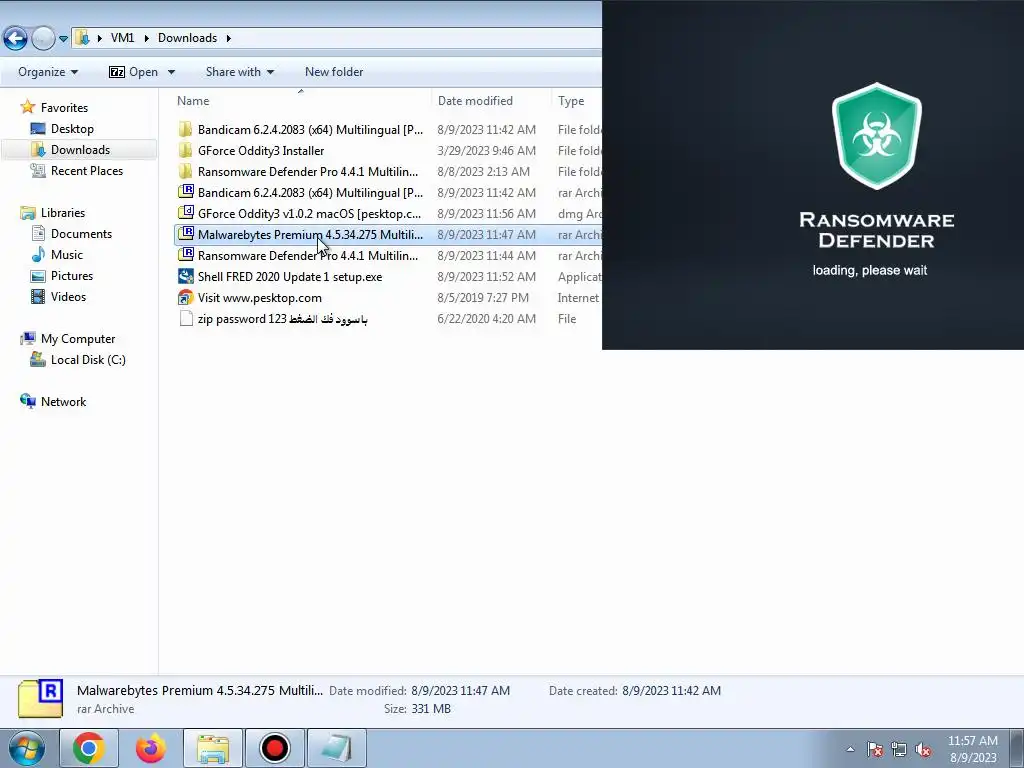The image size is (1024, 768).
Task: Select the zip password 123 file
Action: point(282,319)
